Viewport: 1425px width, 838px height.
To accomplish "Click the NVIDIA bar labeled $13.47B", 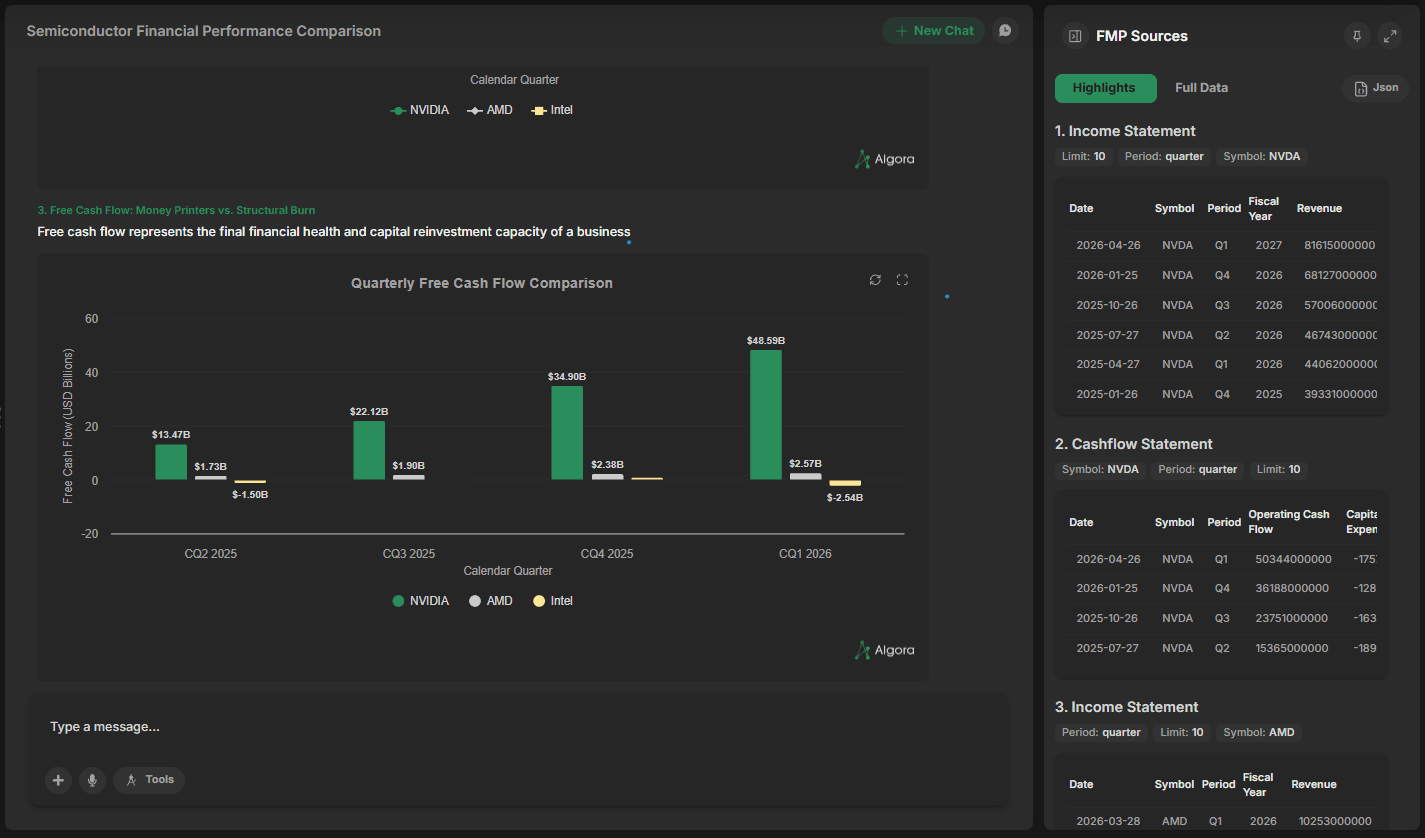I will (171, 462).
